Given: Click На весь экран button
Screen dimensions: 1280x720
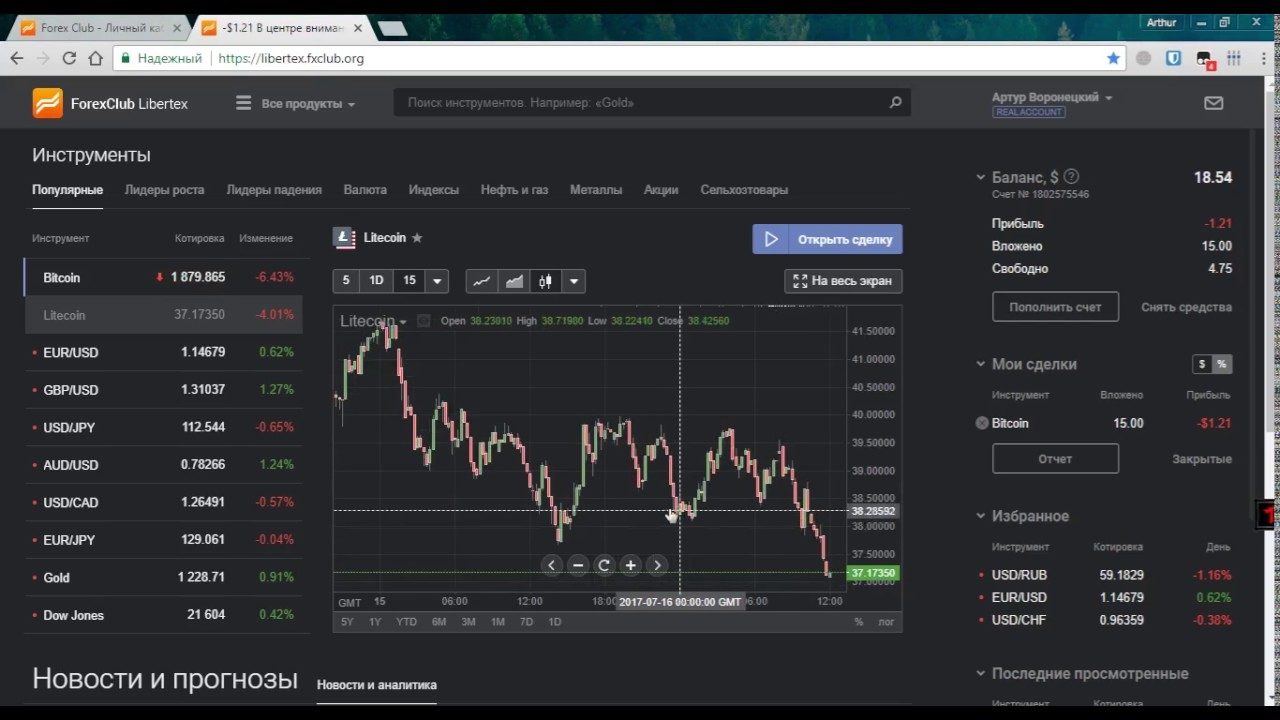Looking at the screenshot, I should tap(843, 281).
